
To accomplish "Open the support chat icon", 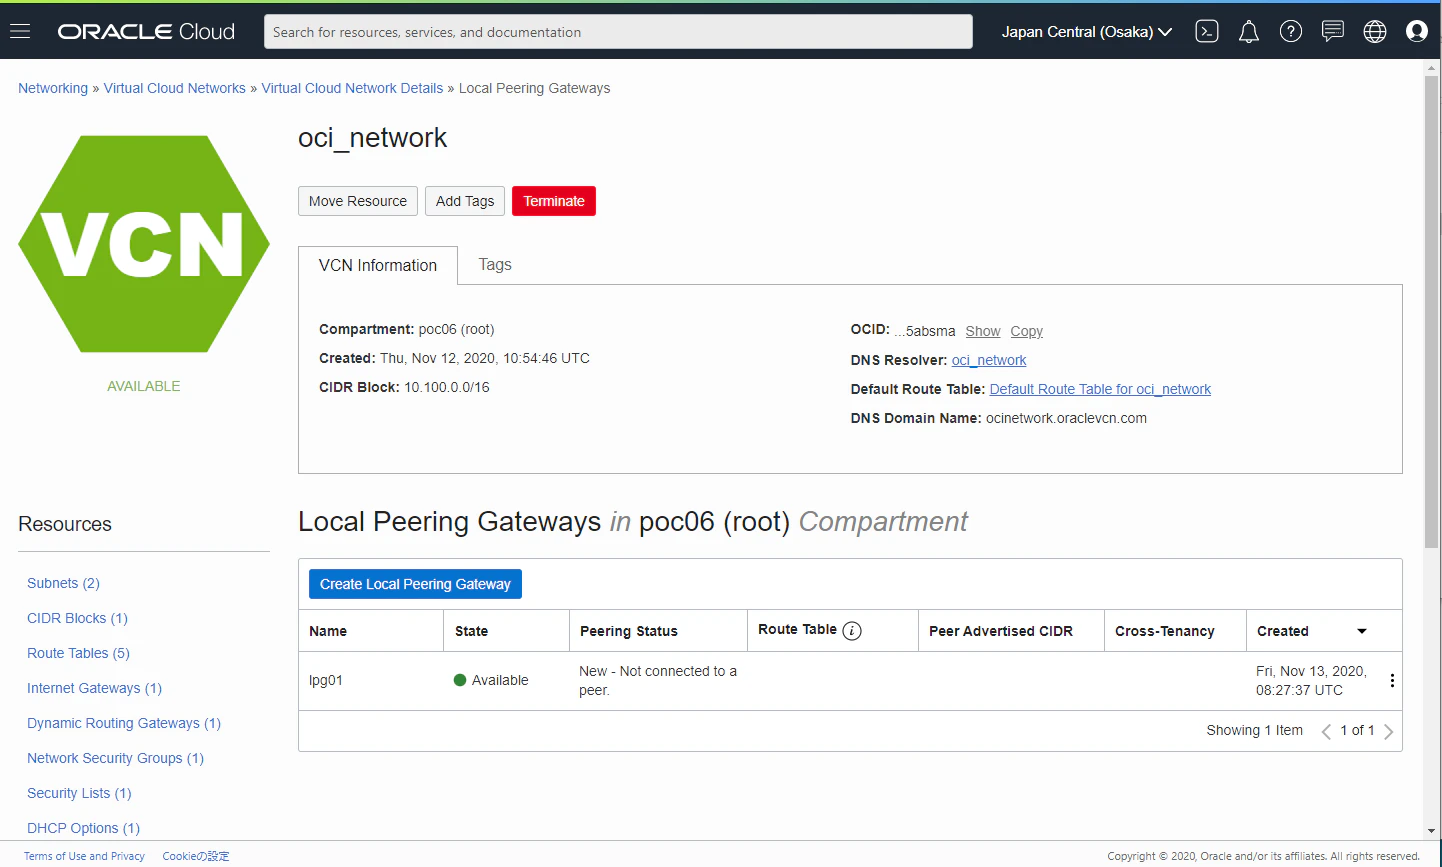I will [x=1333, y=31].
